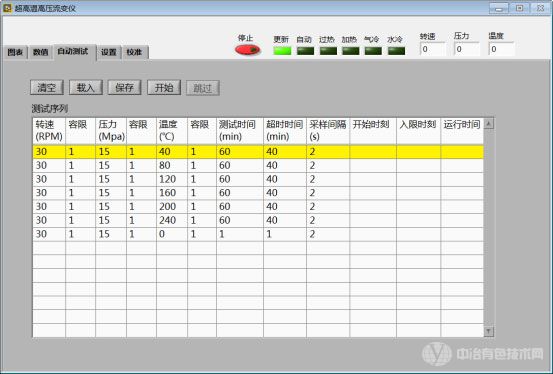Click the 转速 value field
Image resolution: width=553 pixels, height=374 pixels.
[433, 49]
